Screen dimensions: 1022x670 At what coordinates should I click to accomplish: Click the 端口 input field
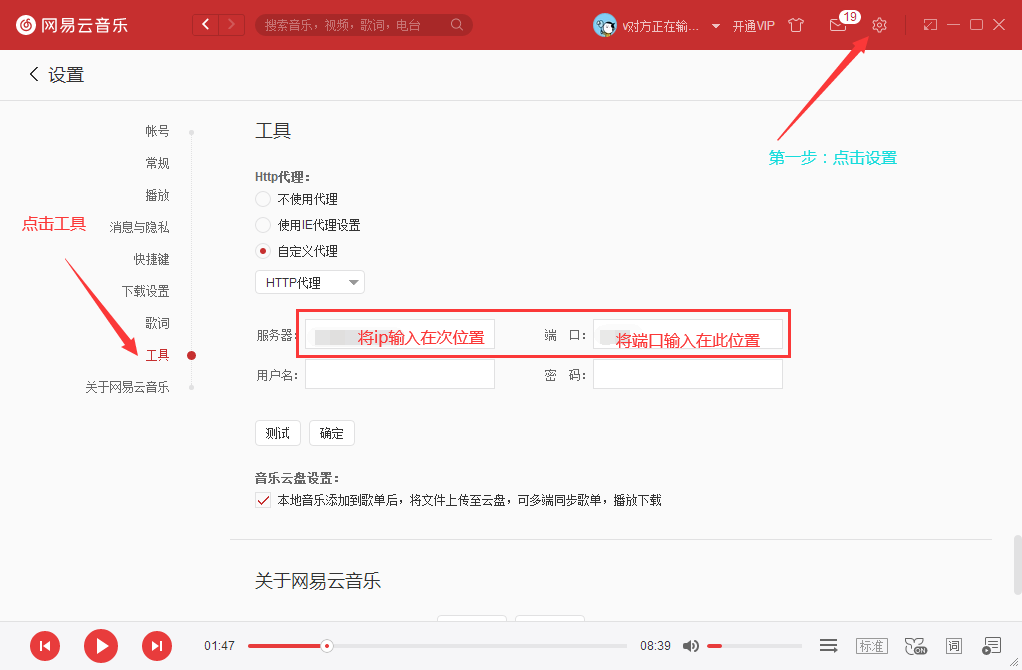(688, 334)
